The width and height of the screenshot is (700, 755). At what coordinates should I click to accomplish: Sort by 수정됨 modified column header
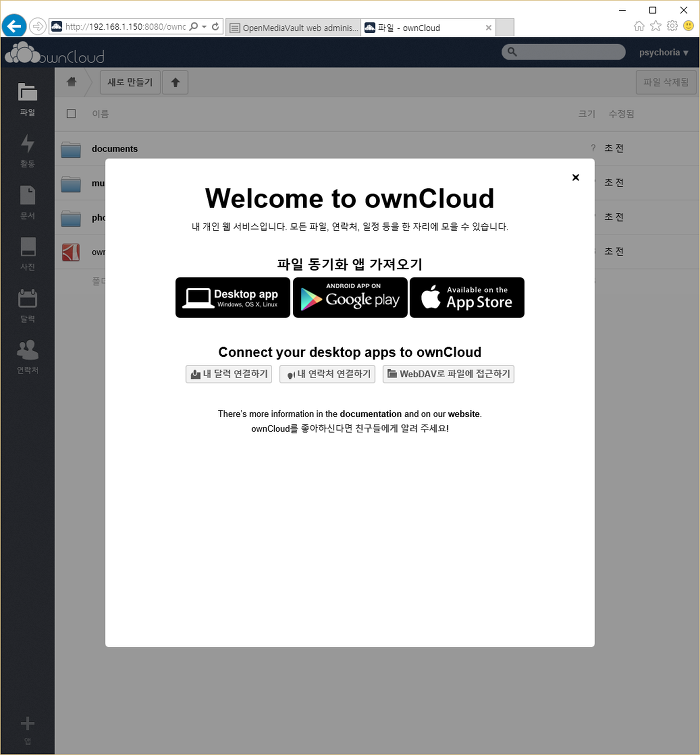point(621,114)
